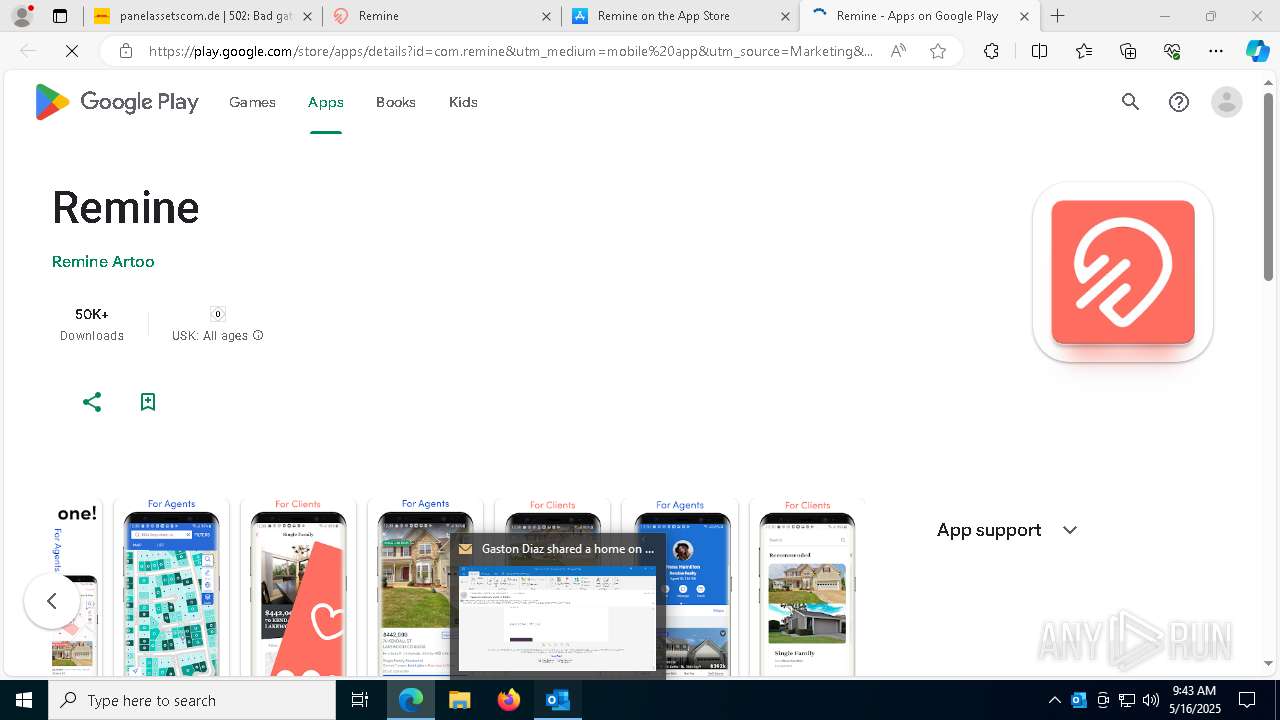Open the For Clients Recommended screenshot

click(x=807, y=587)
